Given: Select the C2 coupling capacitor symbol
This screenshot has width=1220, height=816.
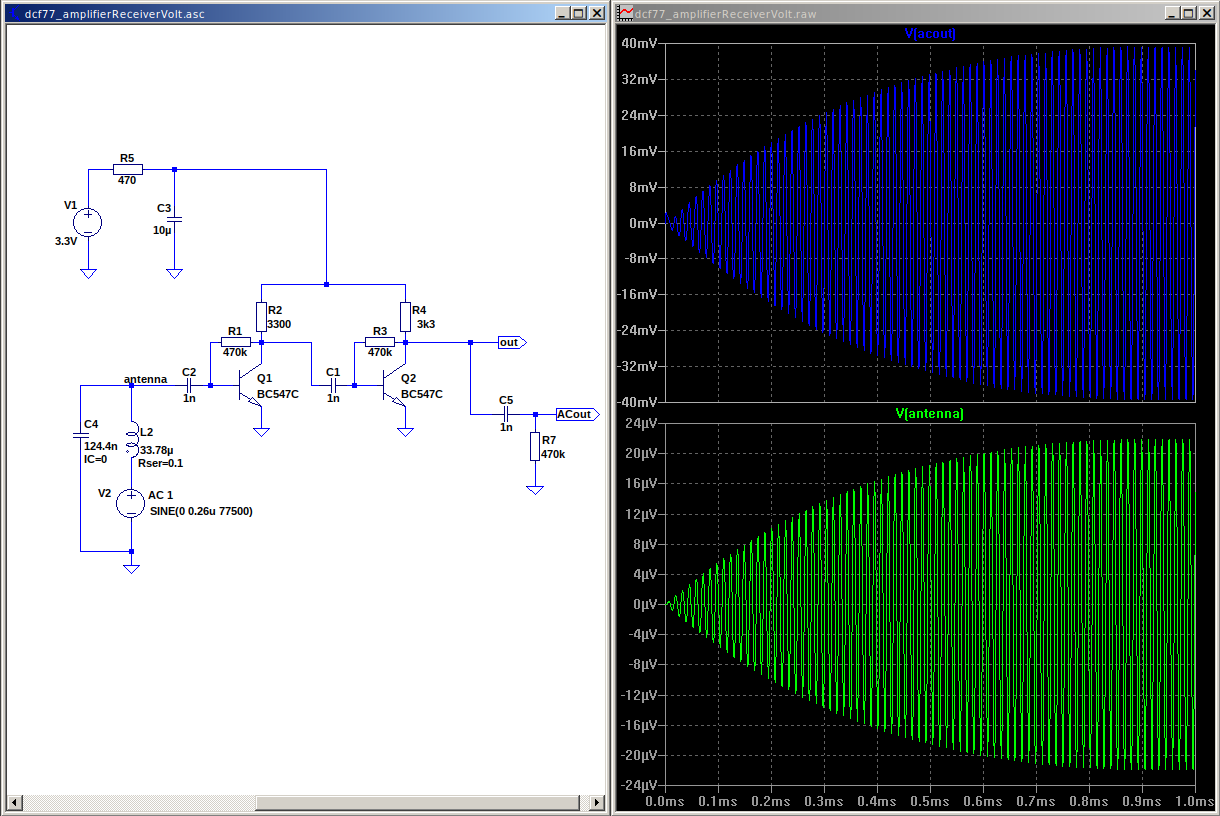Looking at the screenshot, I should [189, 384].
